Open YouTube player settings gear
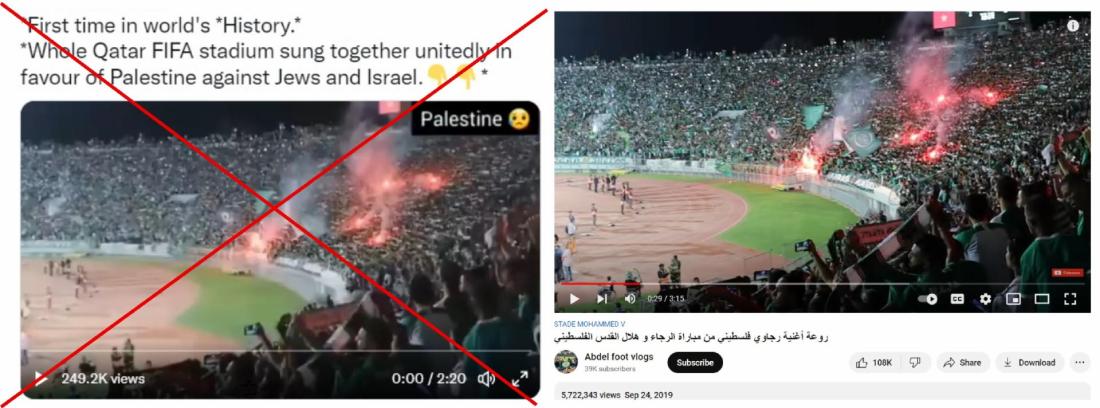 pos(986,299)
